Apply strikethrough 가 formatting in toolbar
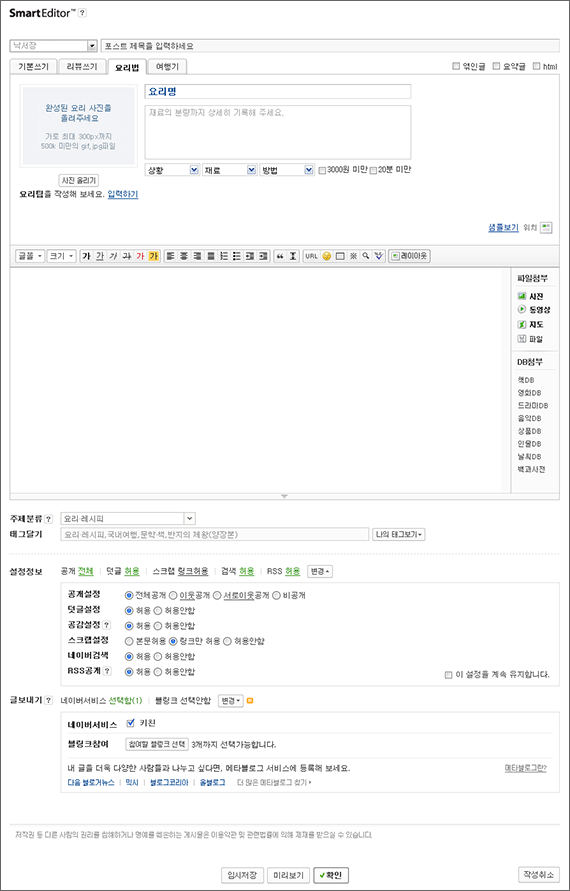This screenshot has height=891, width=570. click(x=126, y=256)
